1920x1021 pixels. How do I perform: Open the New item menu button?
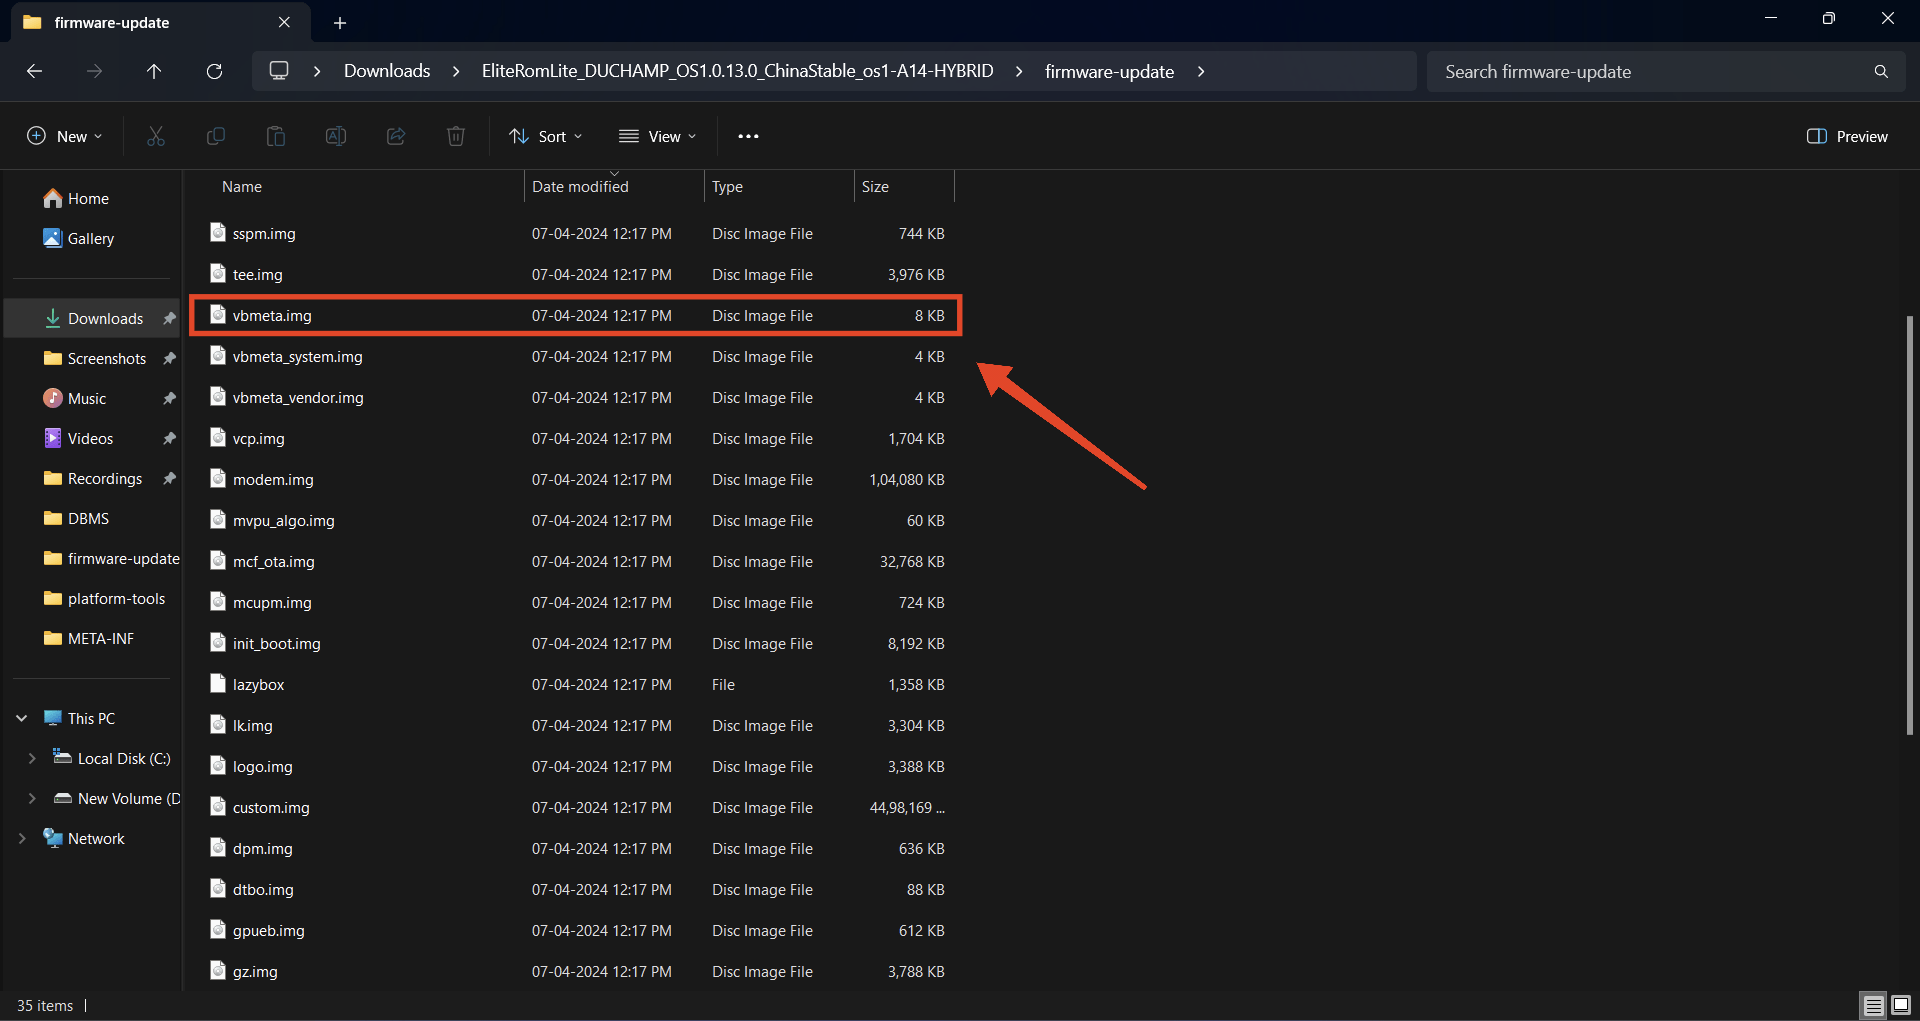click(x=65, y=137)
